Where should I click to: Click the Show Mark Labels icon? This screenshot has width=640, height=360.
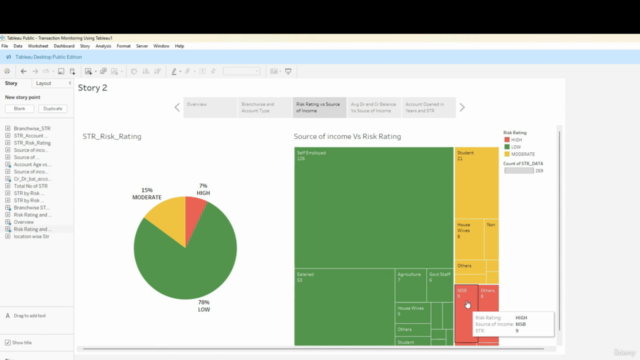pyautogui.click(x=202, y=71)
